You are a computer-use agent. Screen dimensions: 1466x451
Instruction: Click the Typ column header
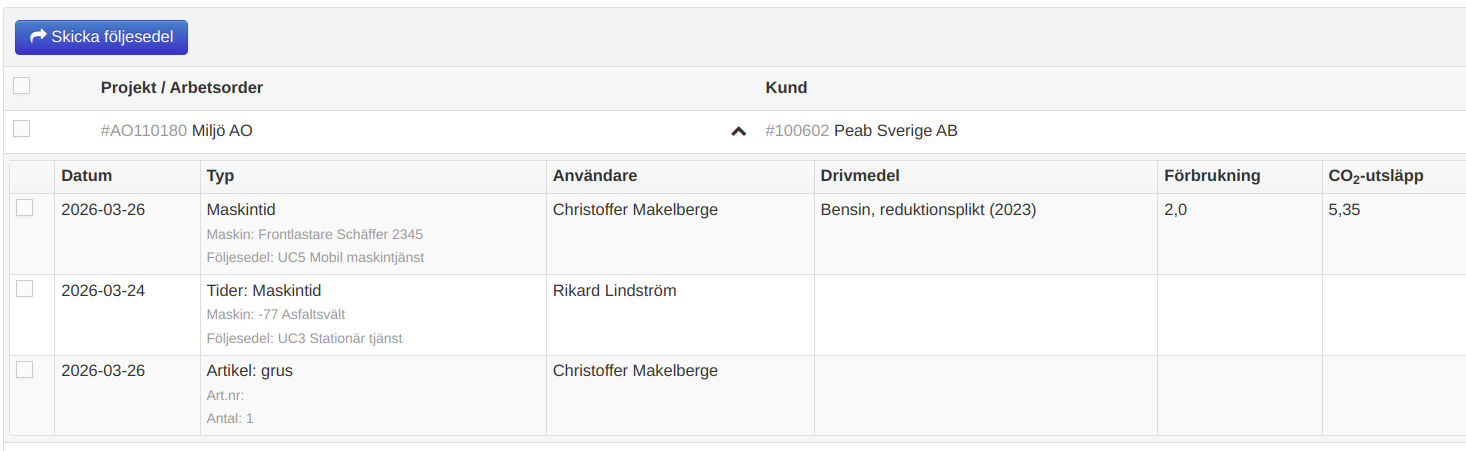(x=220, y=176)
